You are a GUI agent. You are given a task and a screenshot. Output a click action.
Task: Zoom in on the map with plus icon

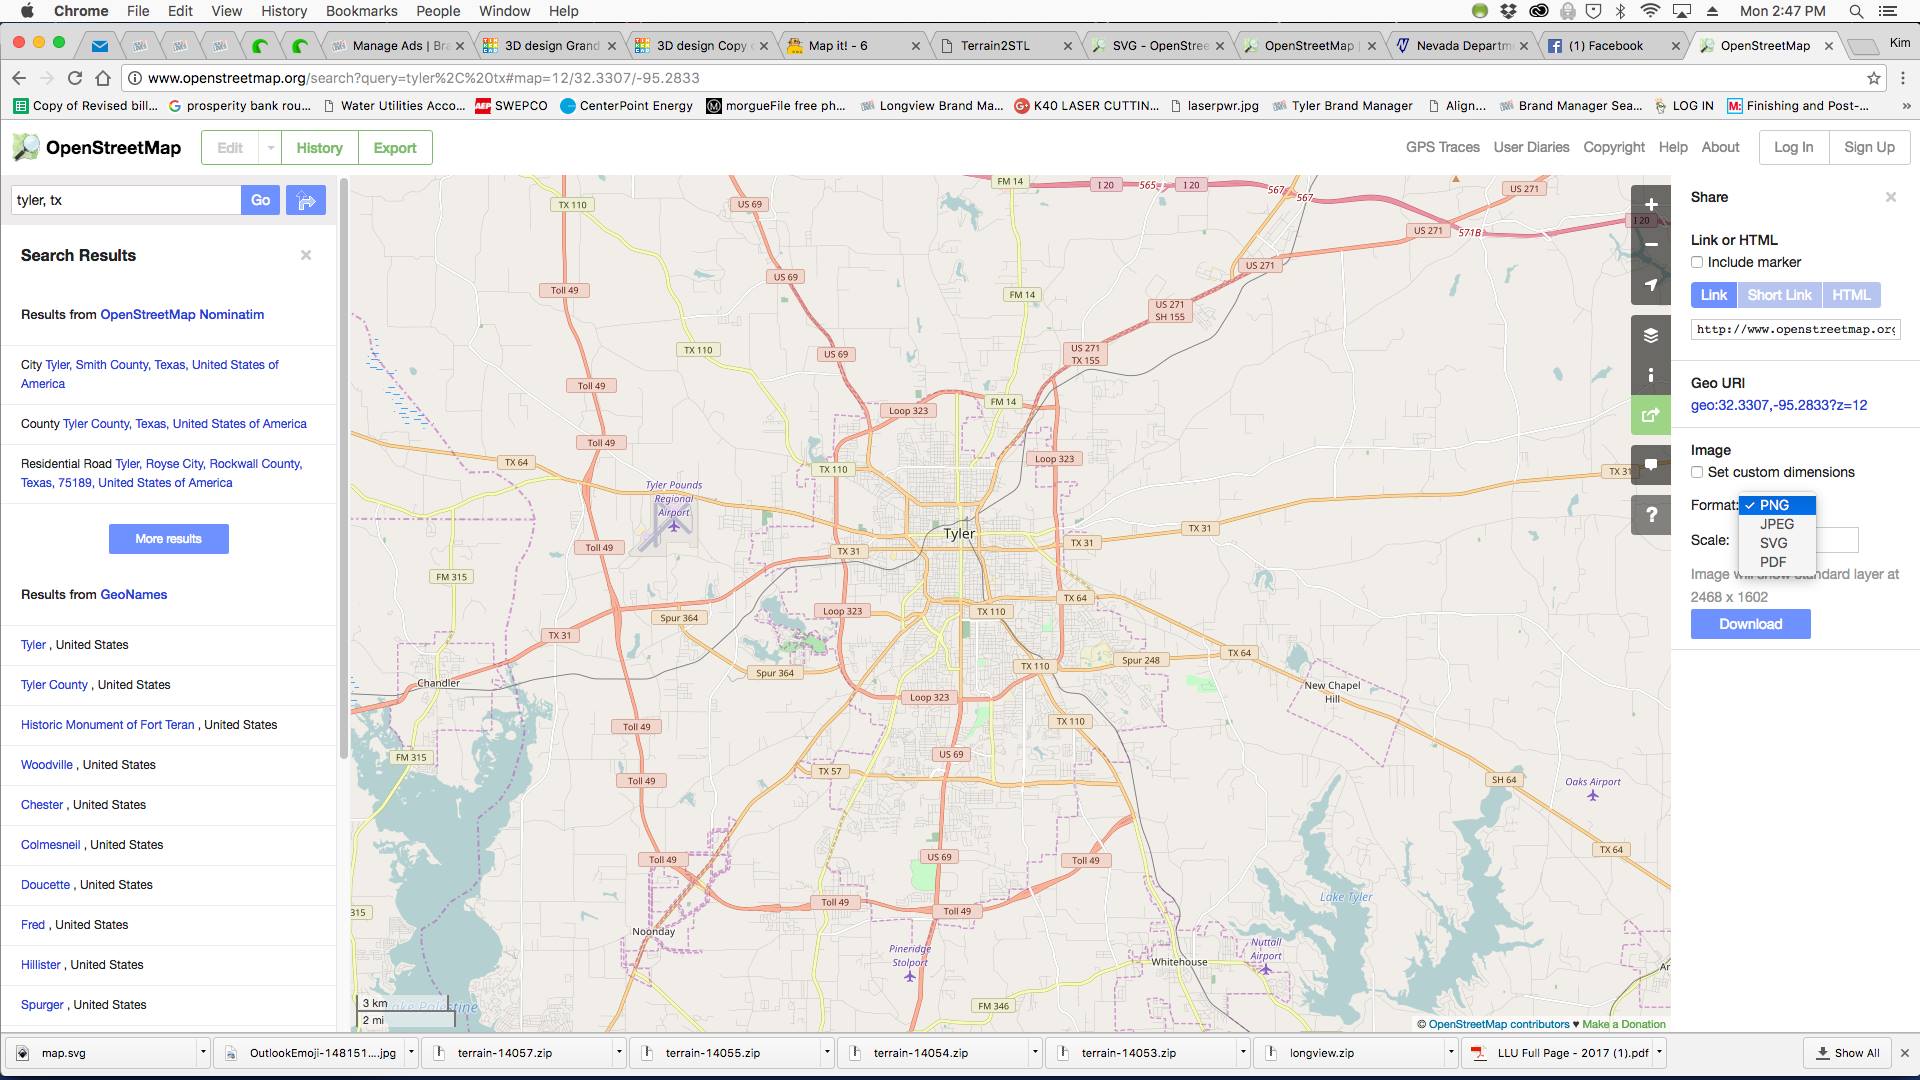(x=1651, y=205)
